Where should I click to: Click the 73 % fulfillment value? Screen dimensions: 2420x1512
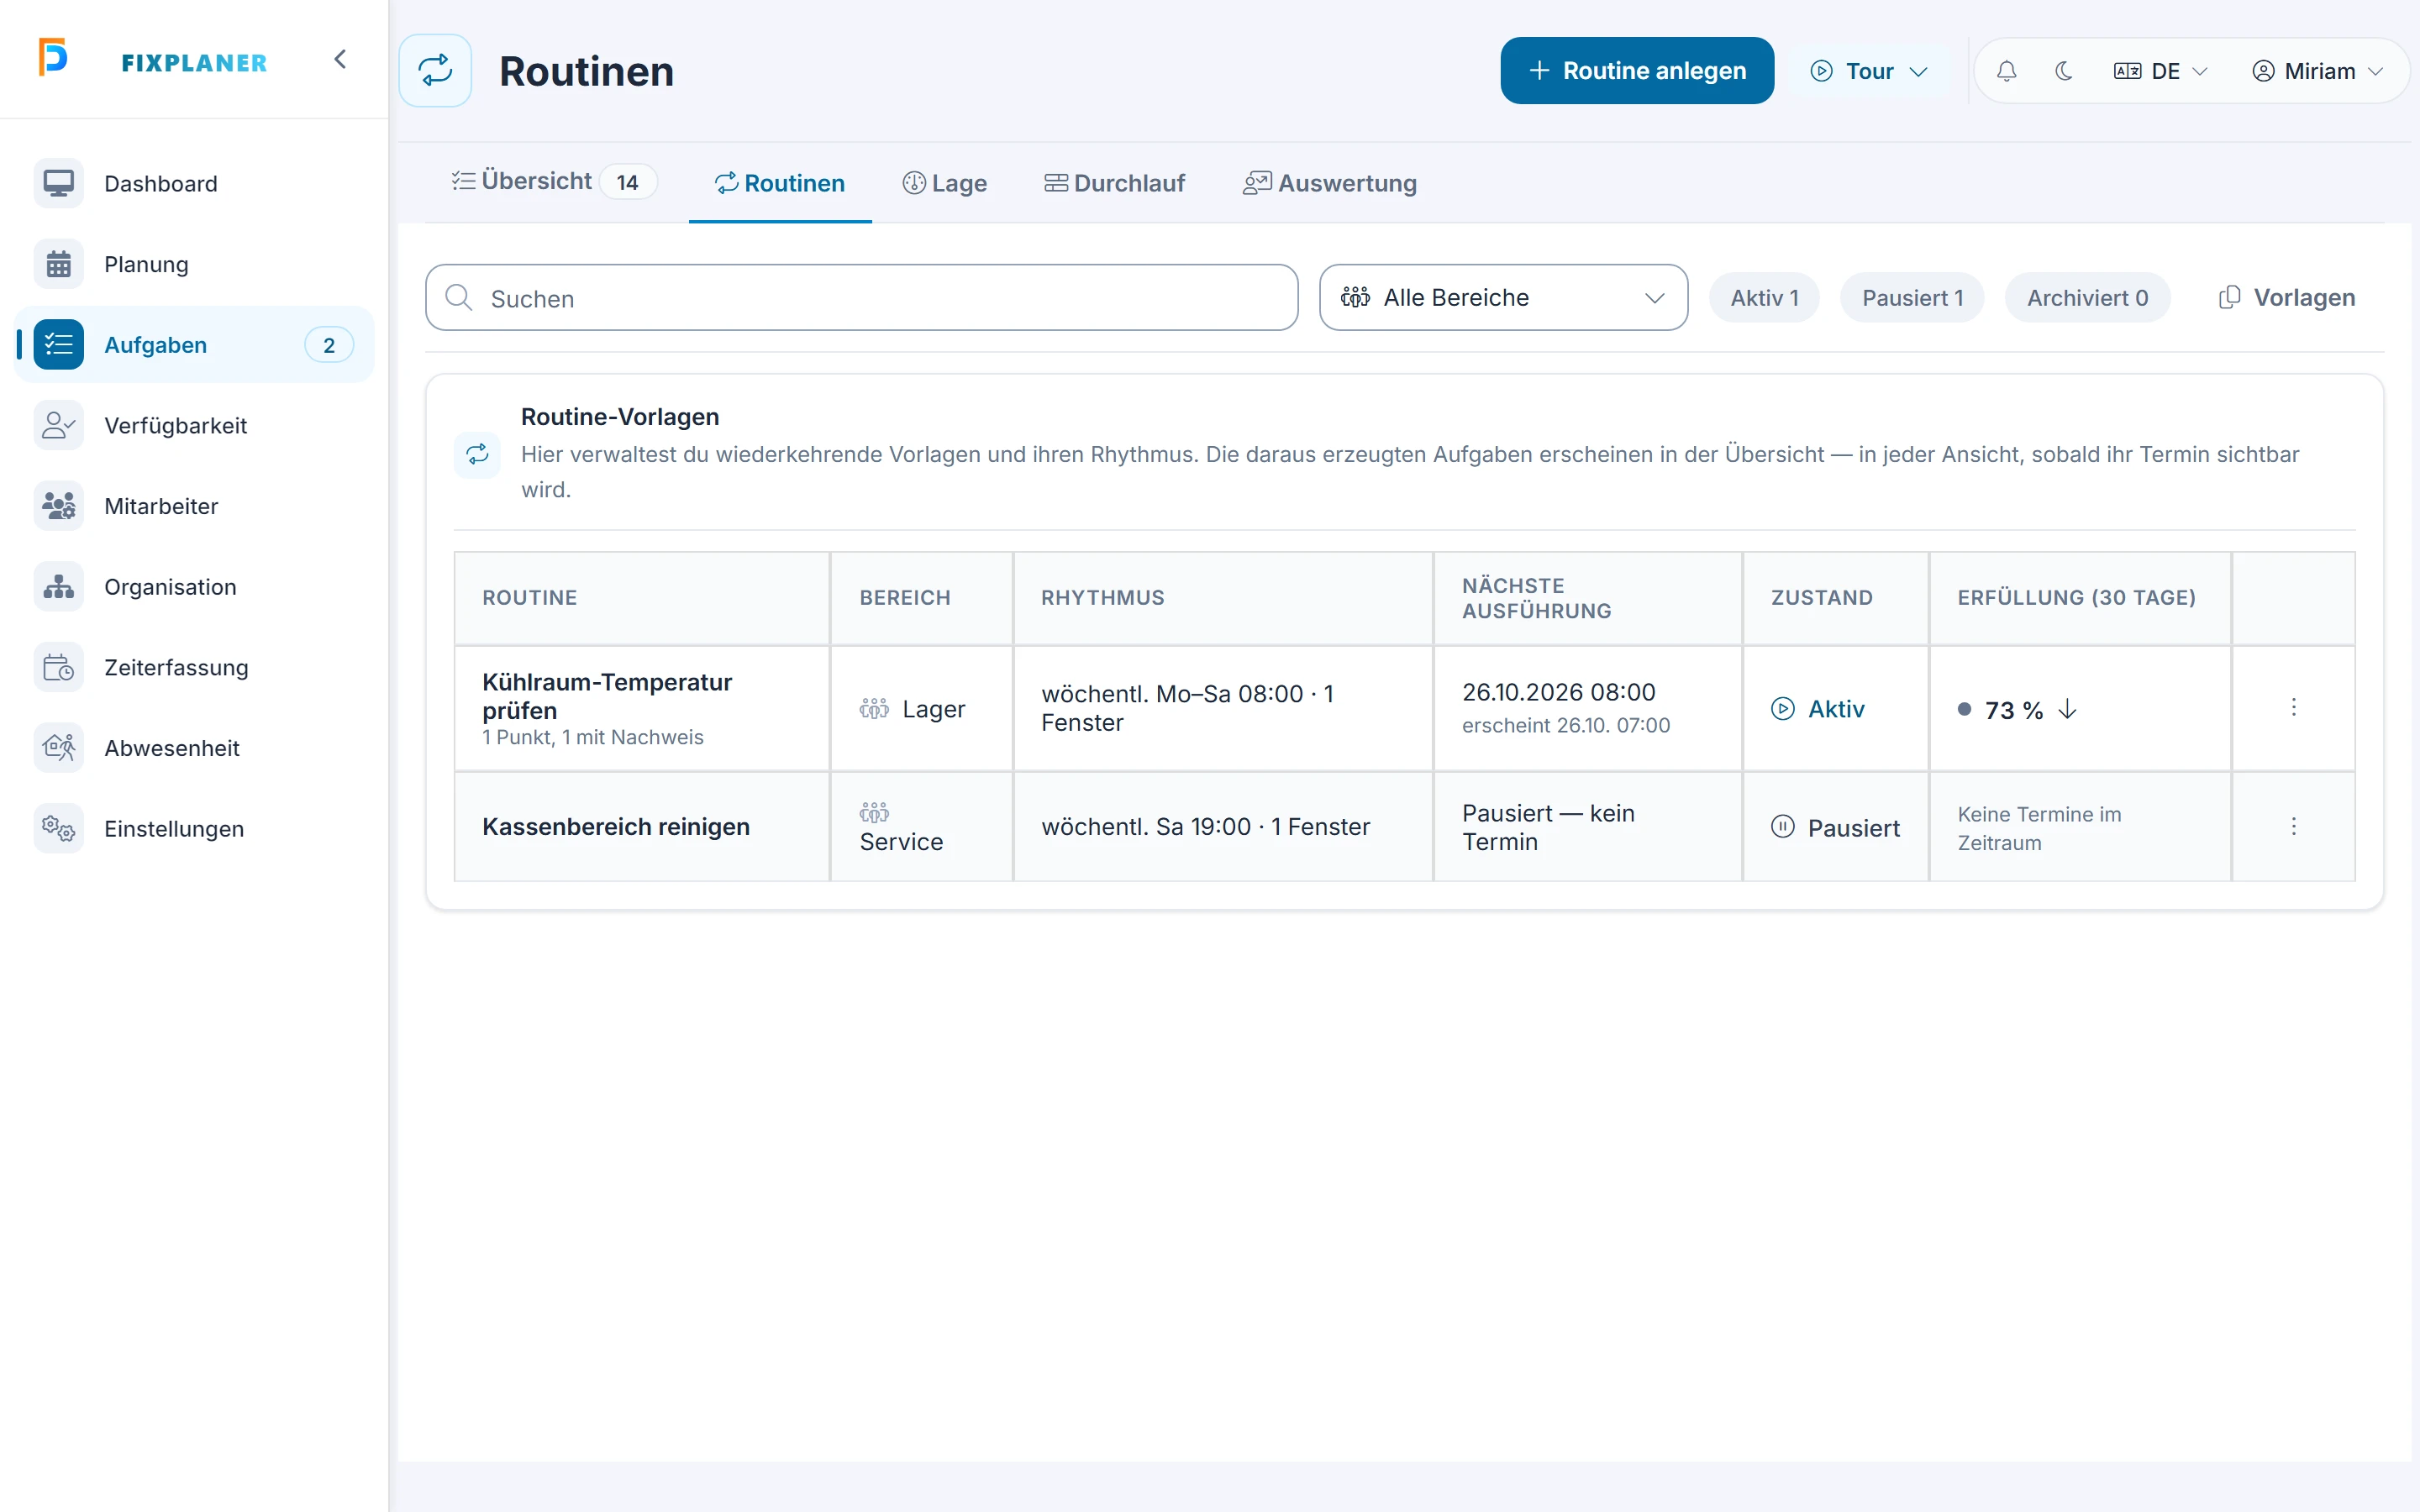(2013, 710)
